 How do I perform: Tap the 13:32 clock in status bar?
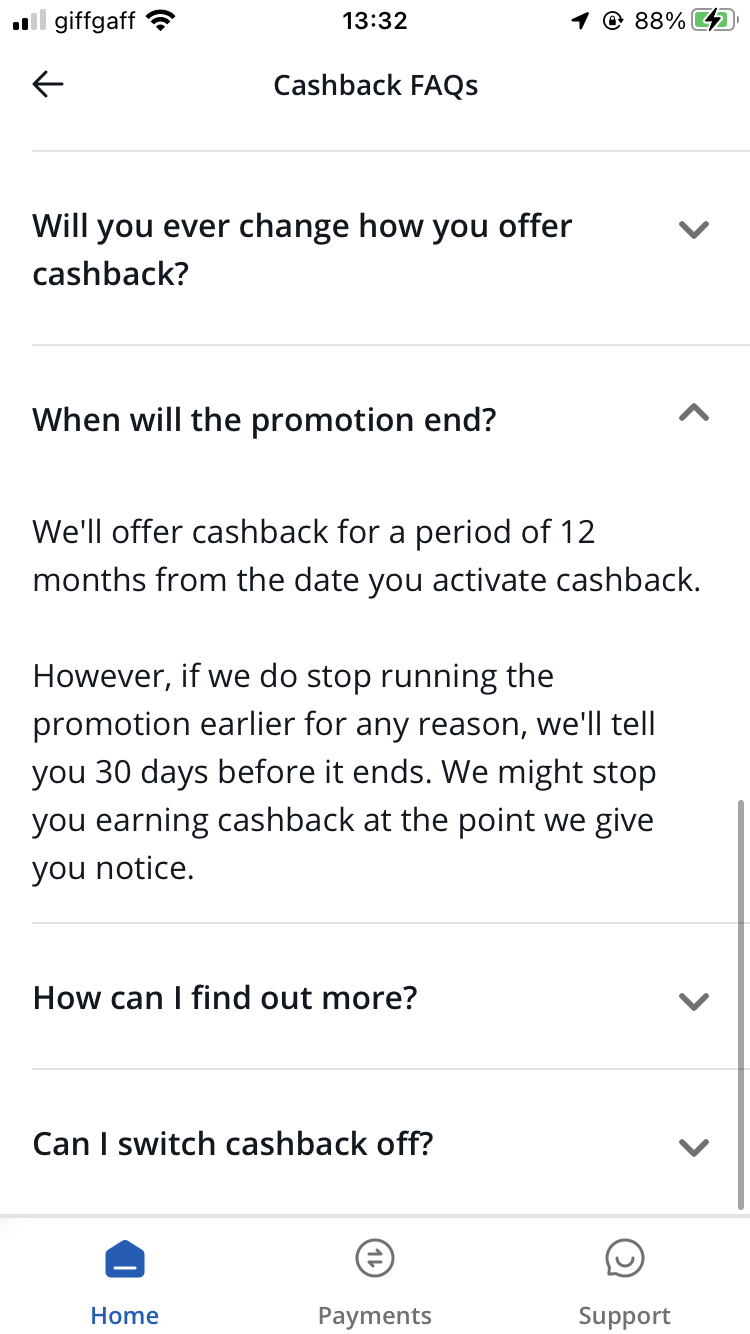pos(375,21)
